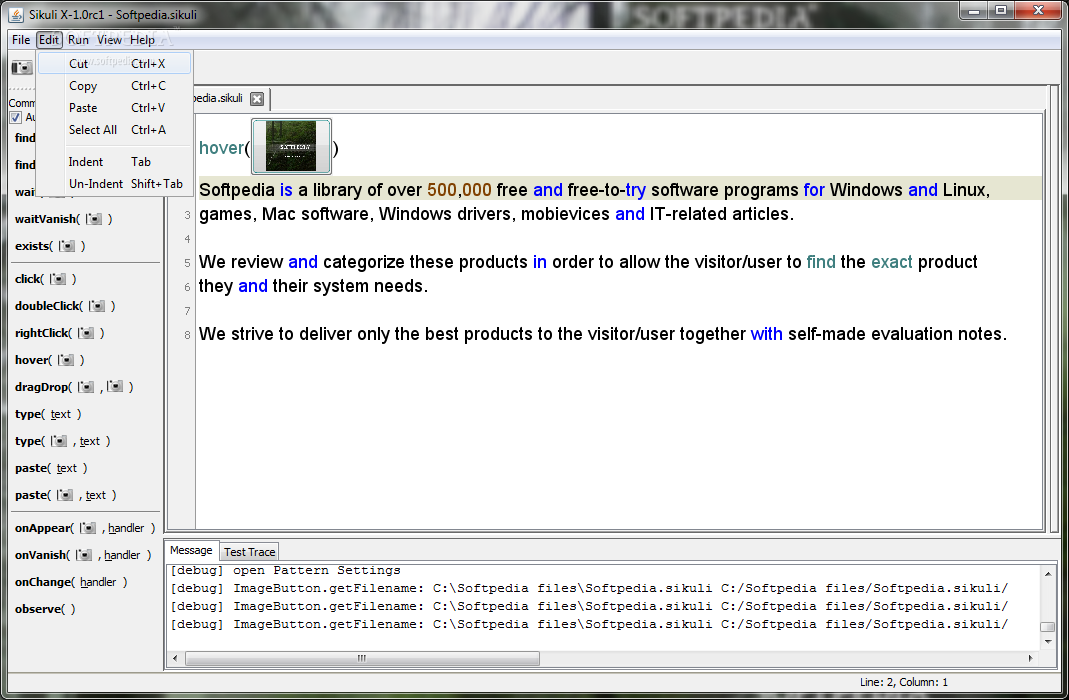This screenshot has width=1069, height=700.
Task: Click scroll-down arrow in message console
Action: click(1048, 642)
